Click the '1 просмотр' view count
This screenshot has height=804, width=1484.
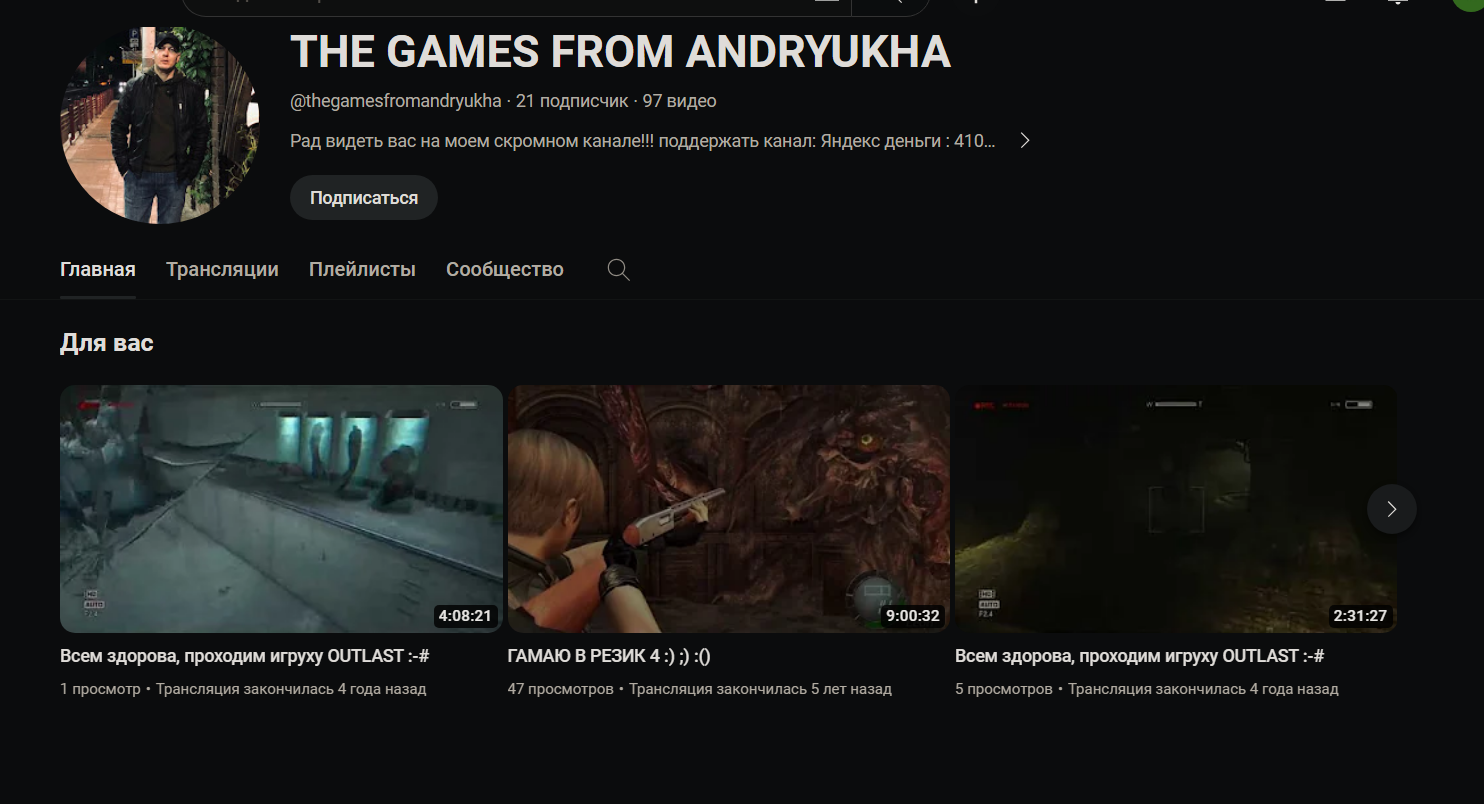pyautogui.click(x=100, y=689)
